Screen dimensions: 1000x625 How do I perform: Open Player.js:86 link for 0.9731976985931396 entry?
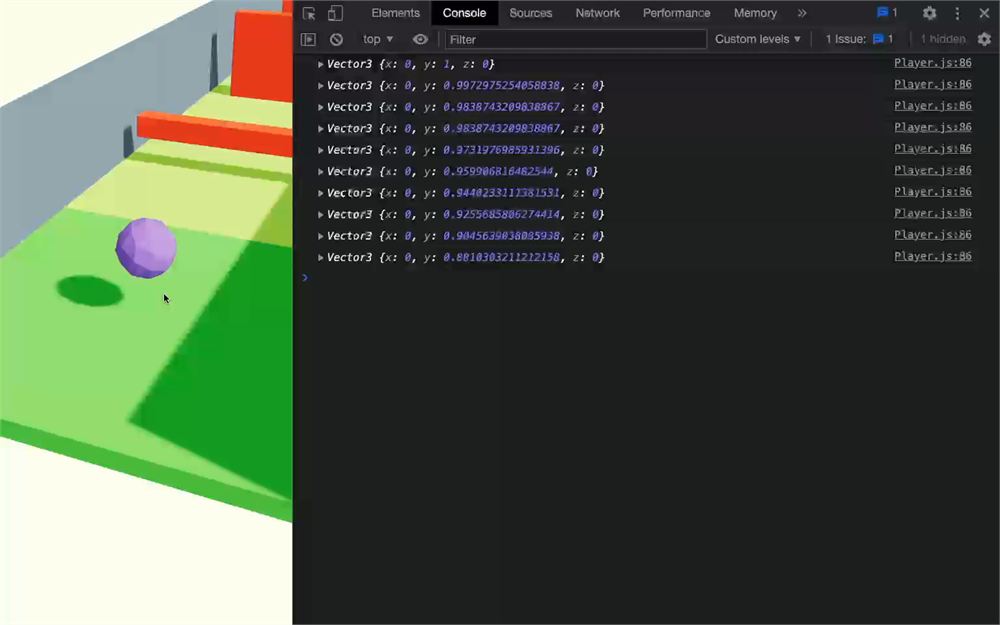coord(932,149)
